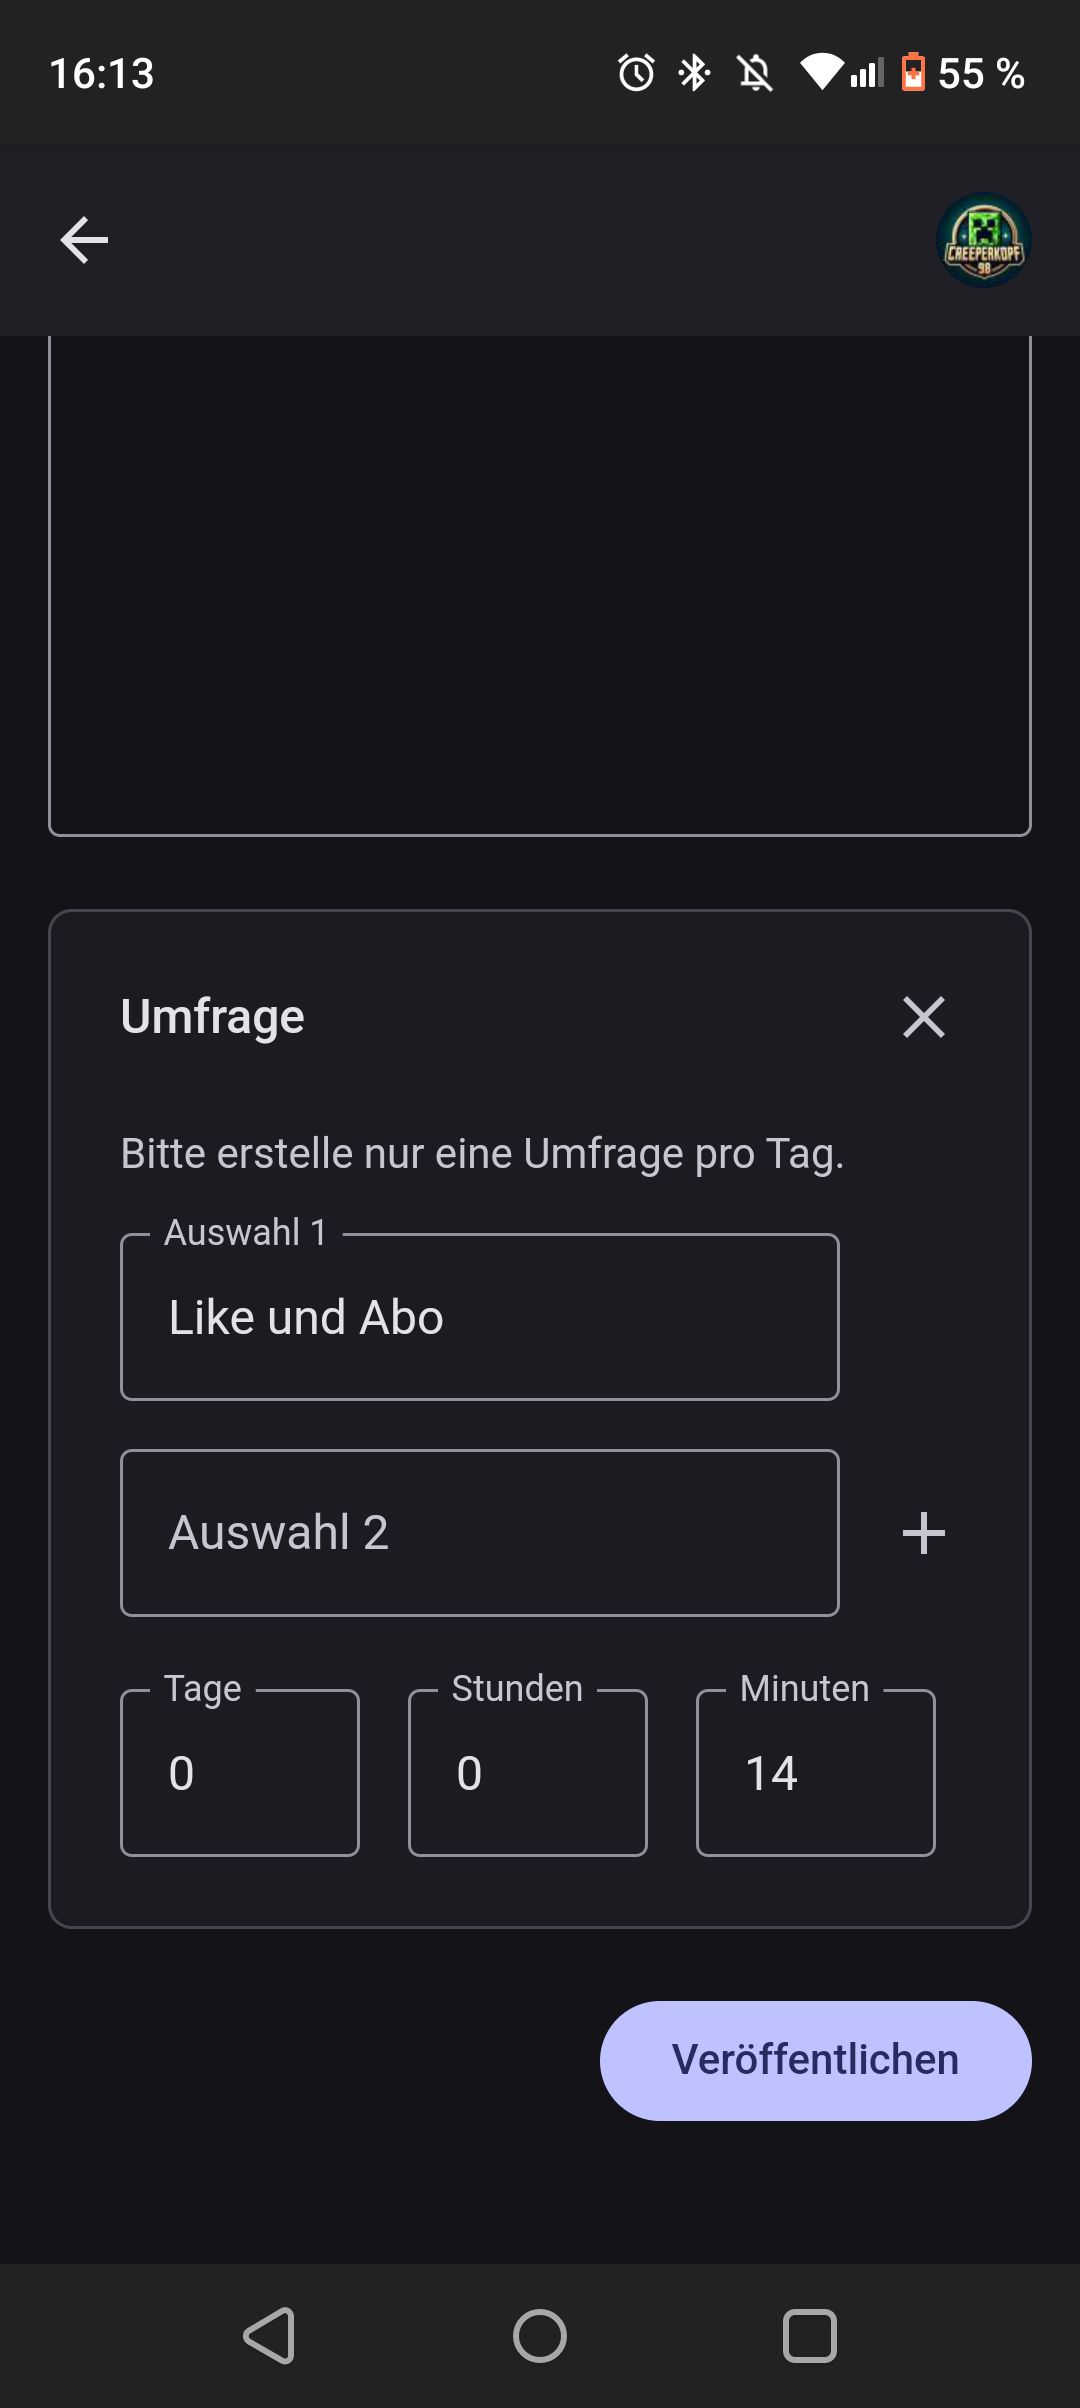Tap the back arrow in the header

pyautogui.click(x=84, y=240)
